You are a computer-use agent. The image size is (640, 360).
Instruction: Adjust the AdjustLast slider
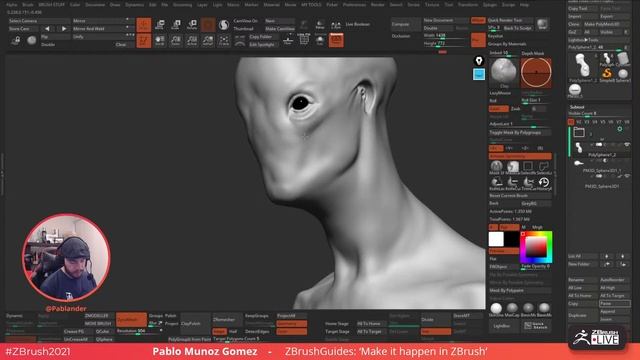(520, 124)
